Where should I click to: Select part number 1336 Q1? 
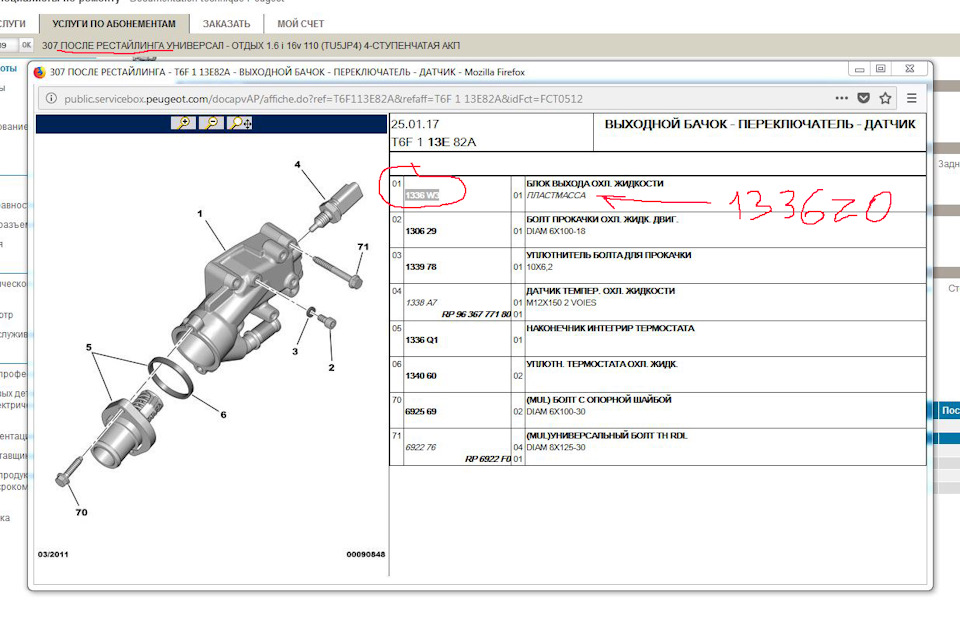pyautogui.click(x=421, y=340)
